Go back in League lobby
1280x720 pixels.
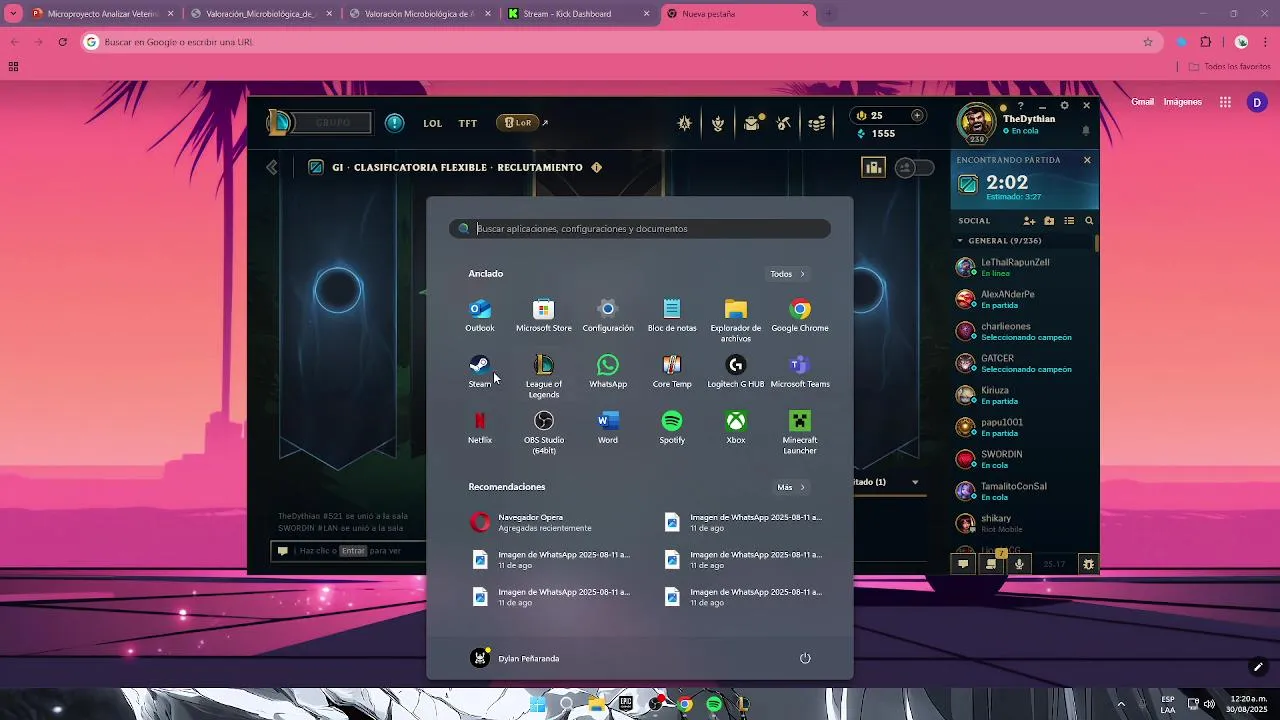coord(272,168)
